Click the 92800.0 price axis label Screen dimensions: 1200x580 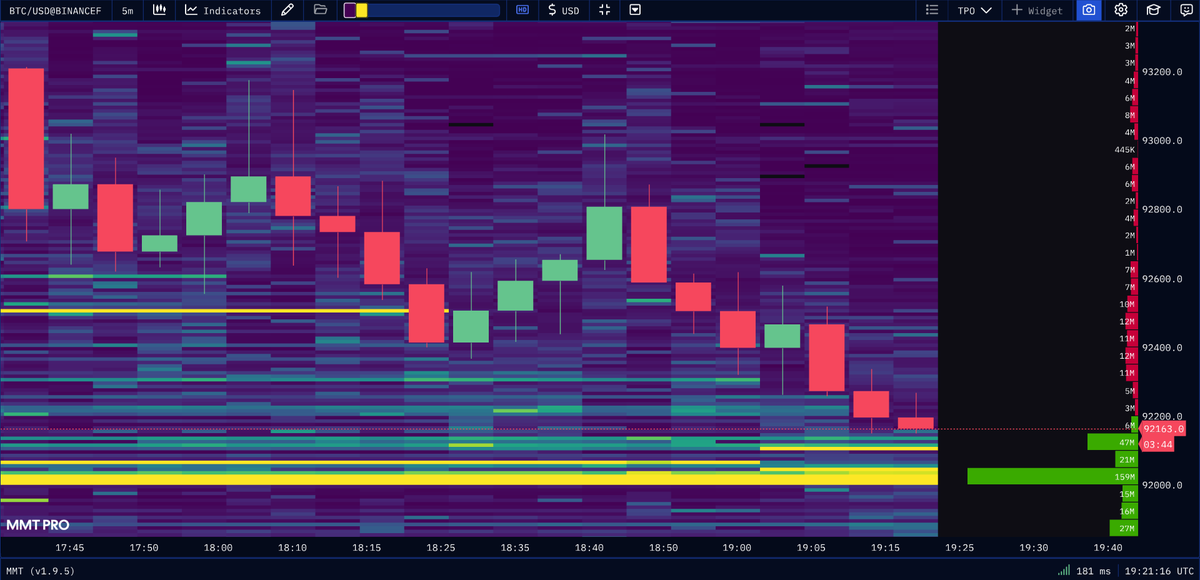tap(1163, 210)
